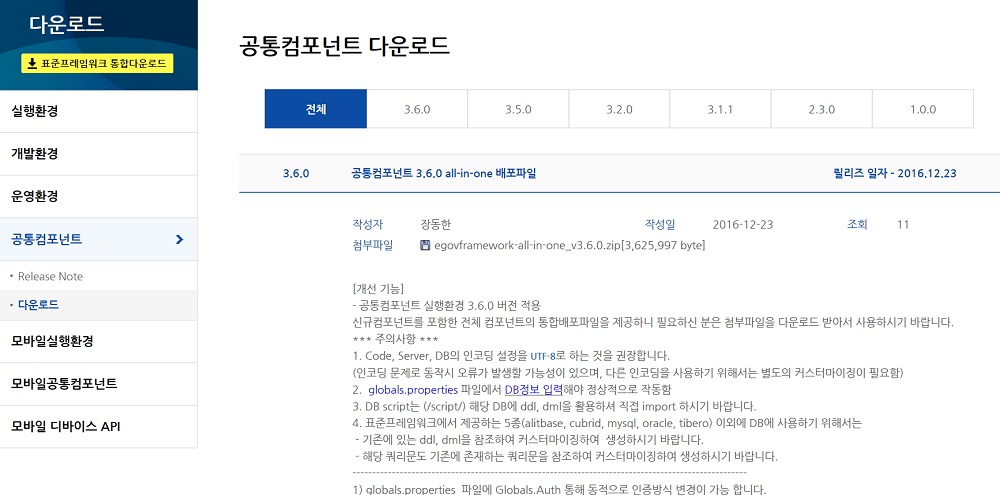Screen dimensions: 1000x495
Task: Select the 다운로드 submenu item
Action: click(38, 304)
